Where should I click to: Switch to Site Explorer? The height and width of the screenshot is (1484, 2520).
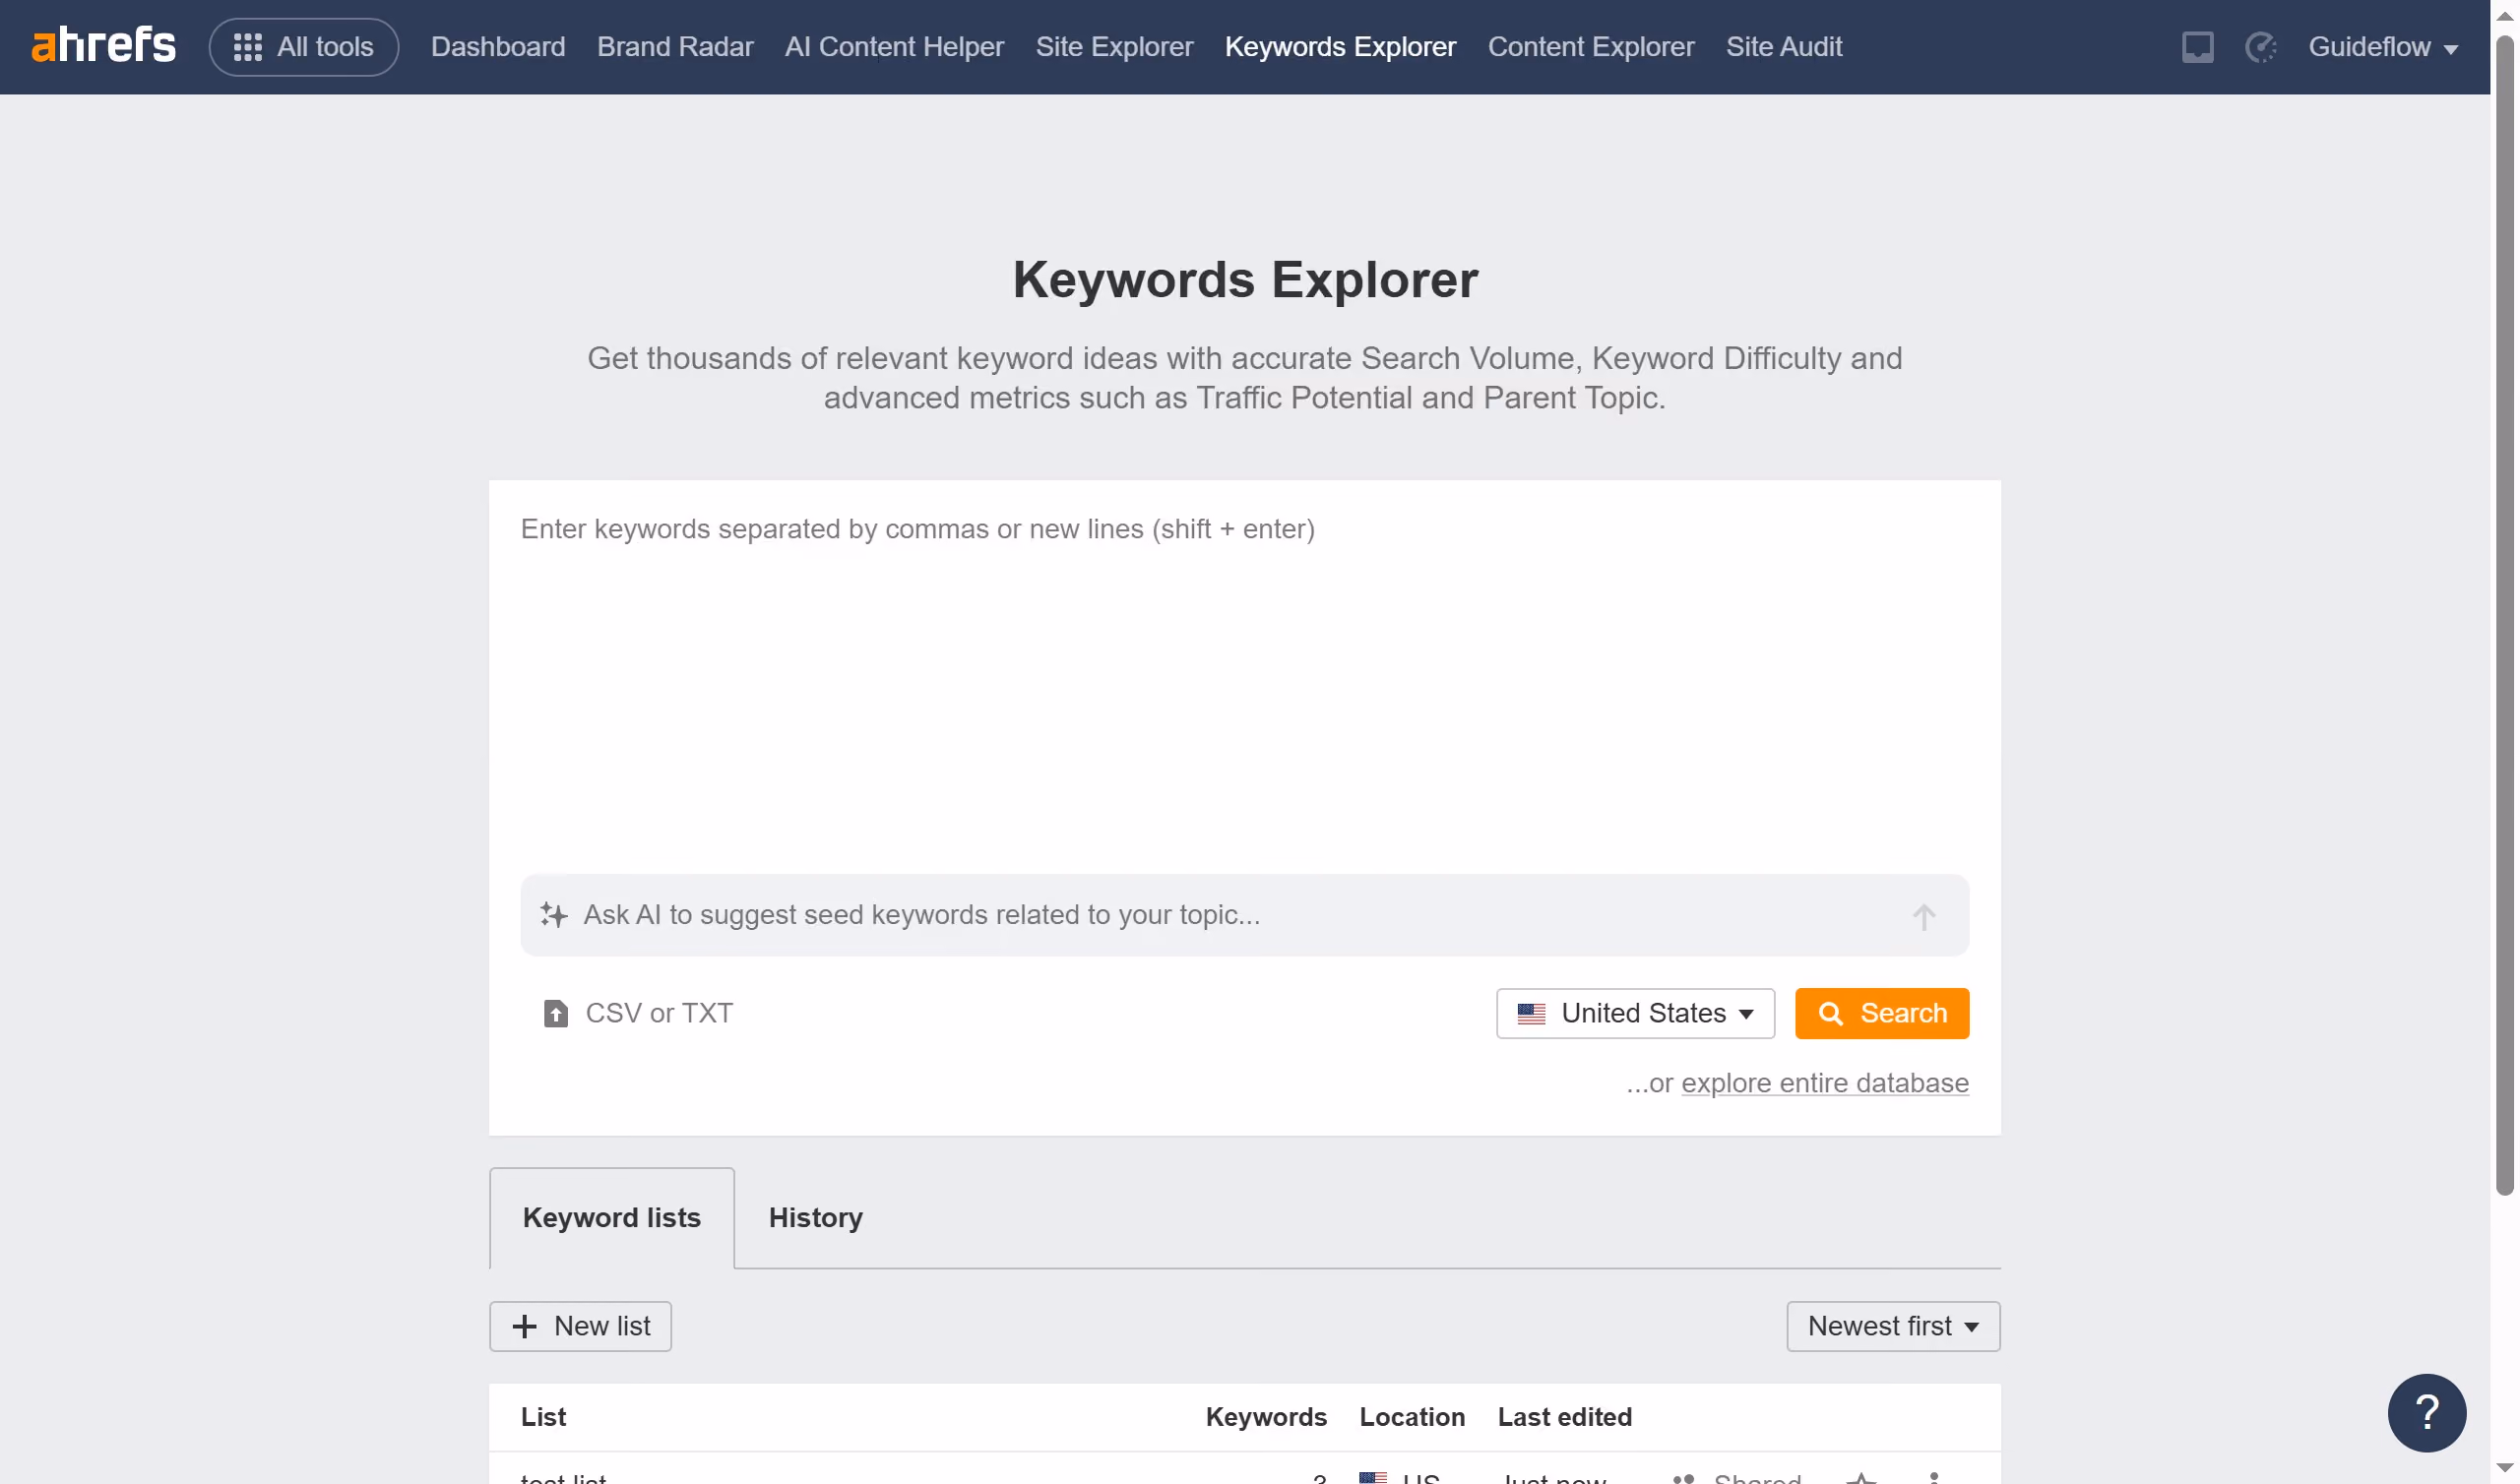(1114, 47)
